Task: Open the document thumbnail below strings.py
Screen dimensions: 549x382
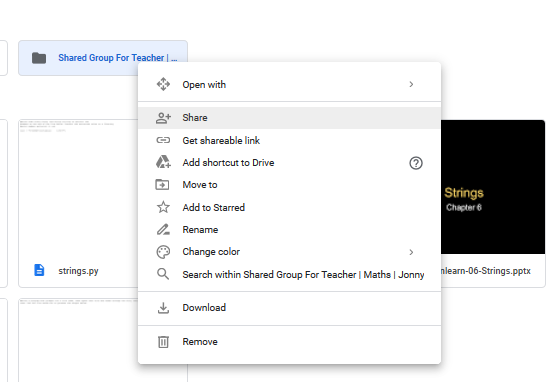Action: coord(79,340)
